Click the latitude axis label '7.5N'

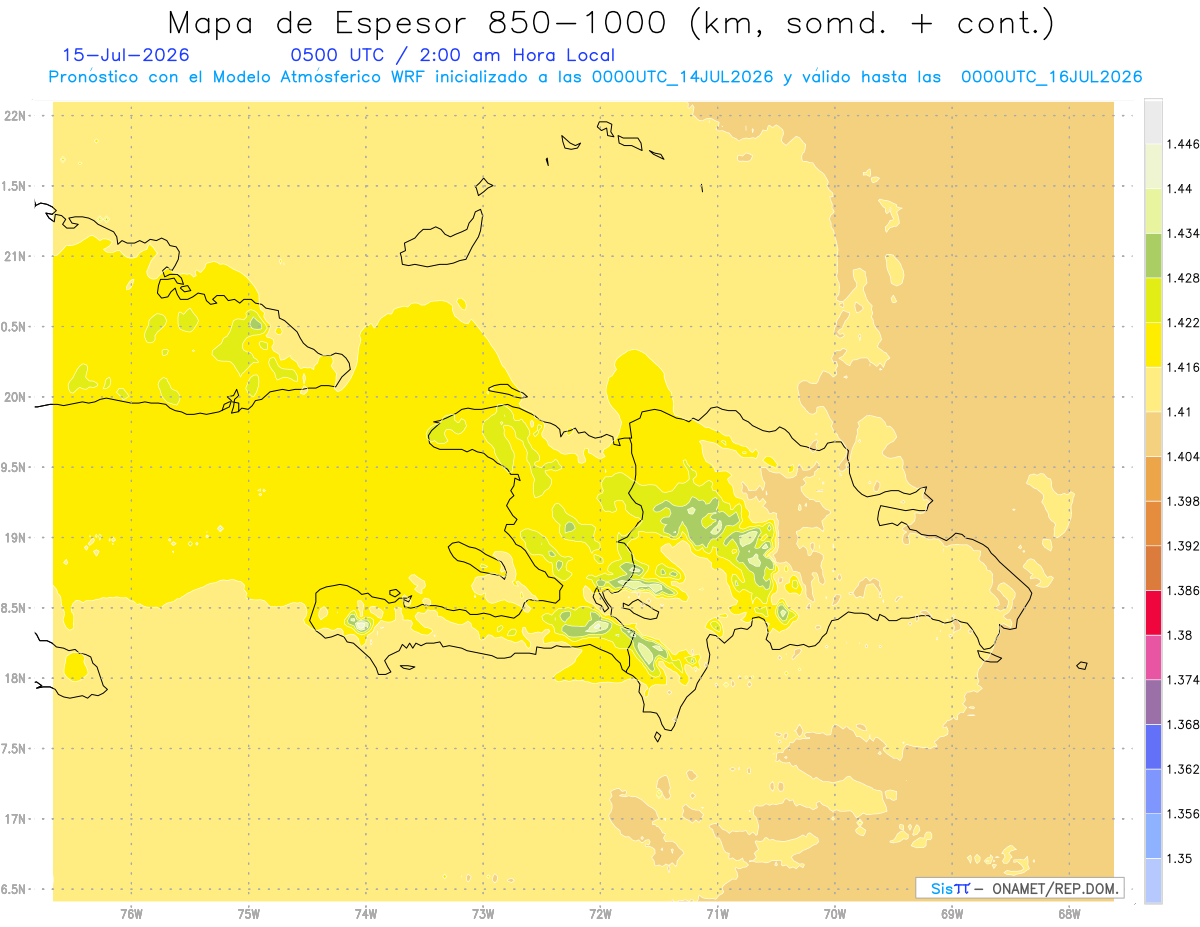15,749
